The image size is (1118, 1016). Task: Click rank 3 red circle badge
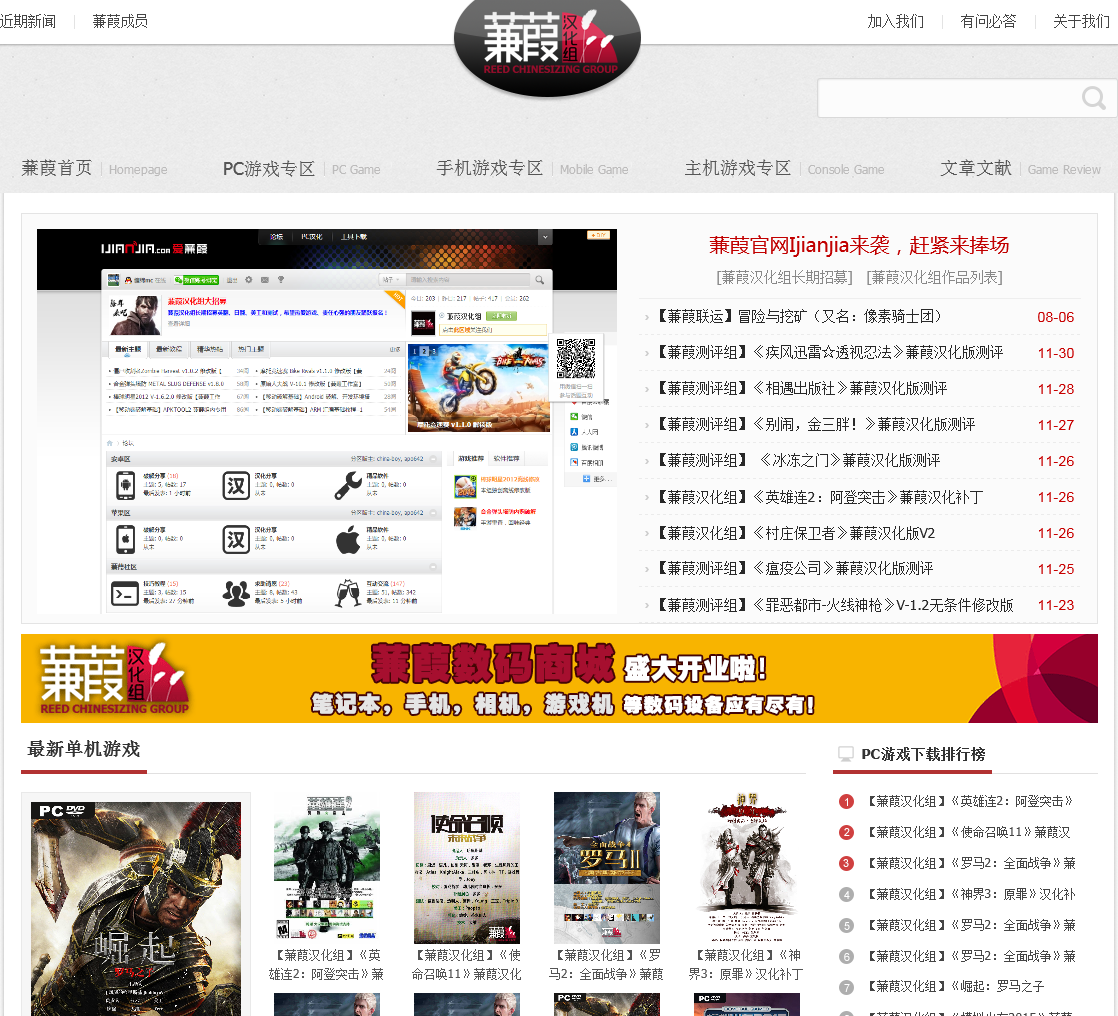pyautogui.click(x=846, y=863)
